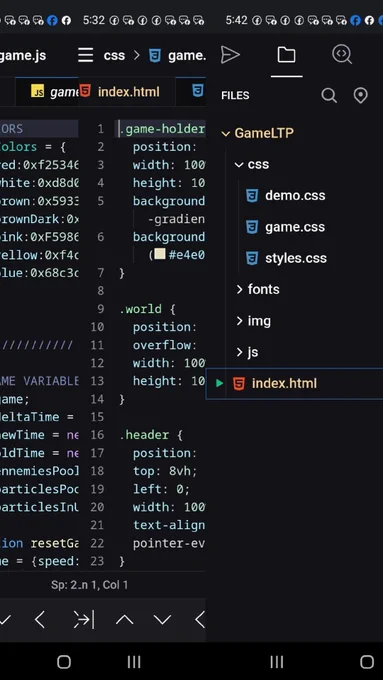Image resolution: width=383 pixels, height=680 pixels.
Task: Click line number 8 in the gutter
Action: [x=101, y=291]
